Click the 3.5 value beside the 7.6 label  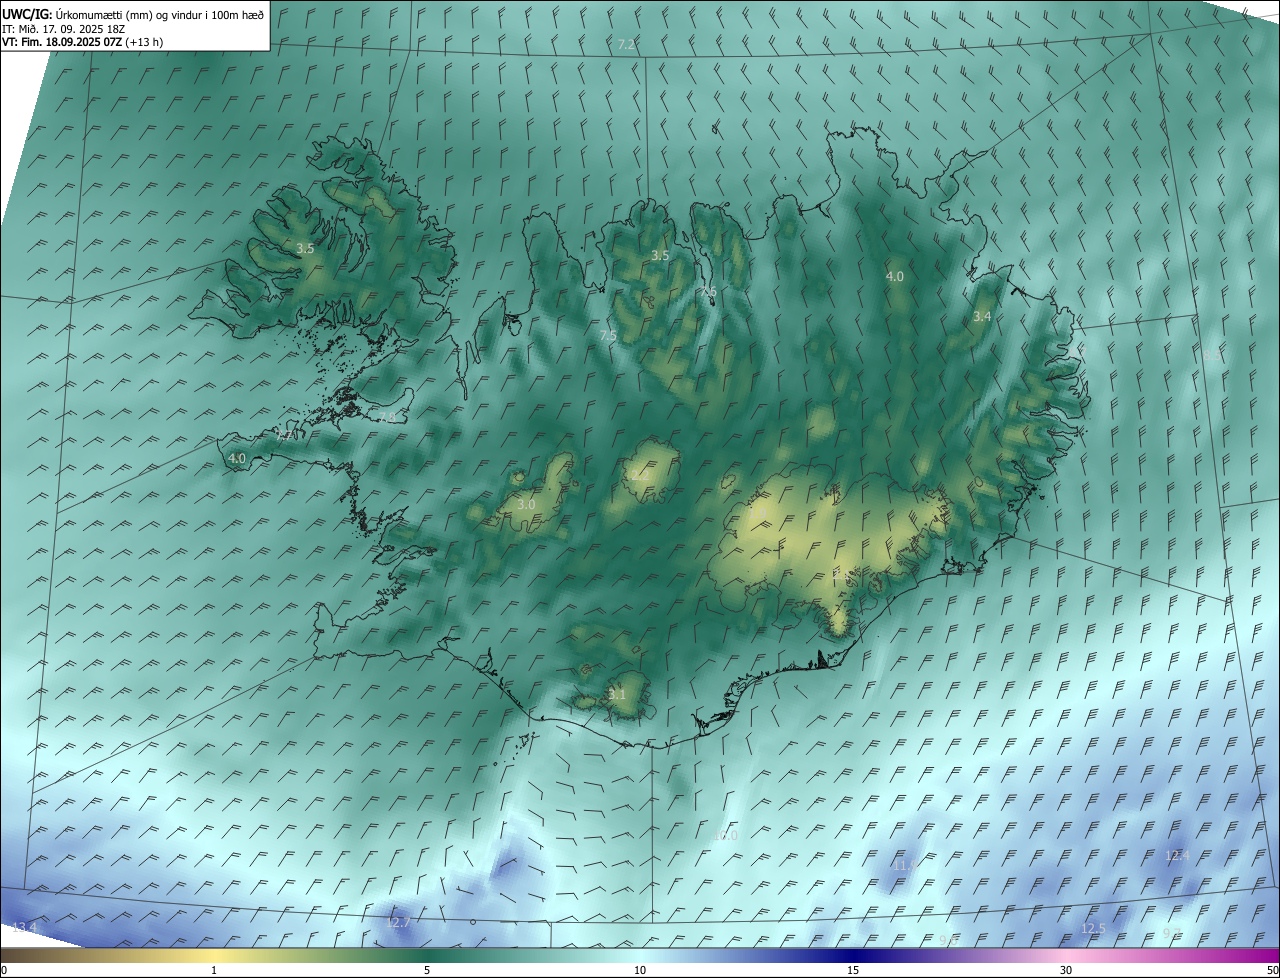coord(660,255)
